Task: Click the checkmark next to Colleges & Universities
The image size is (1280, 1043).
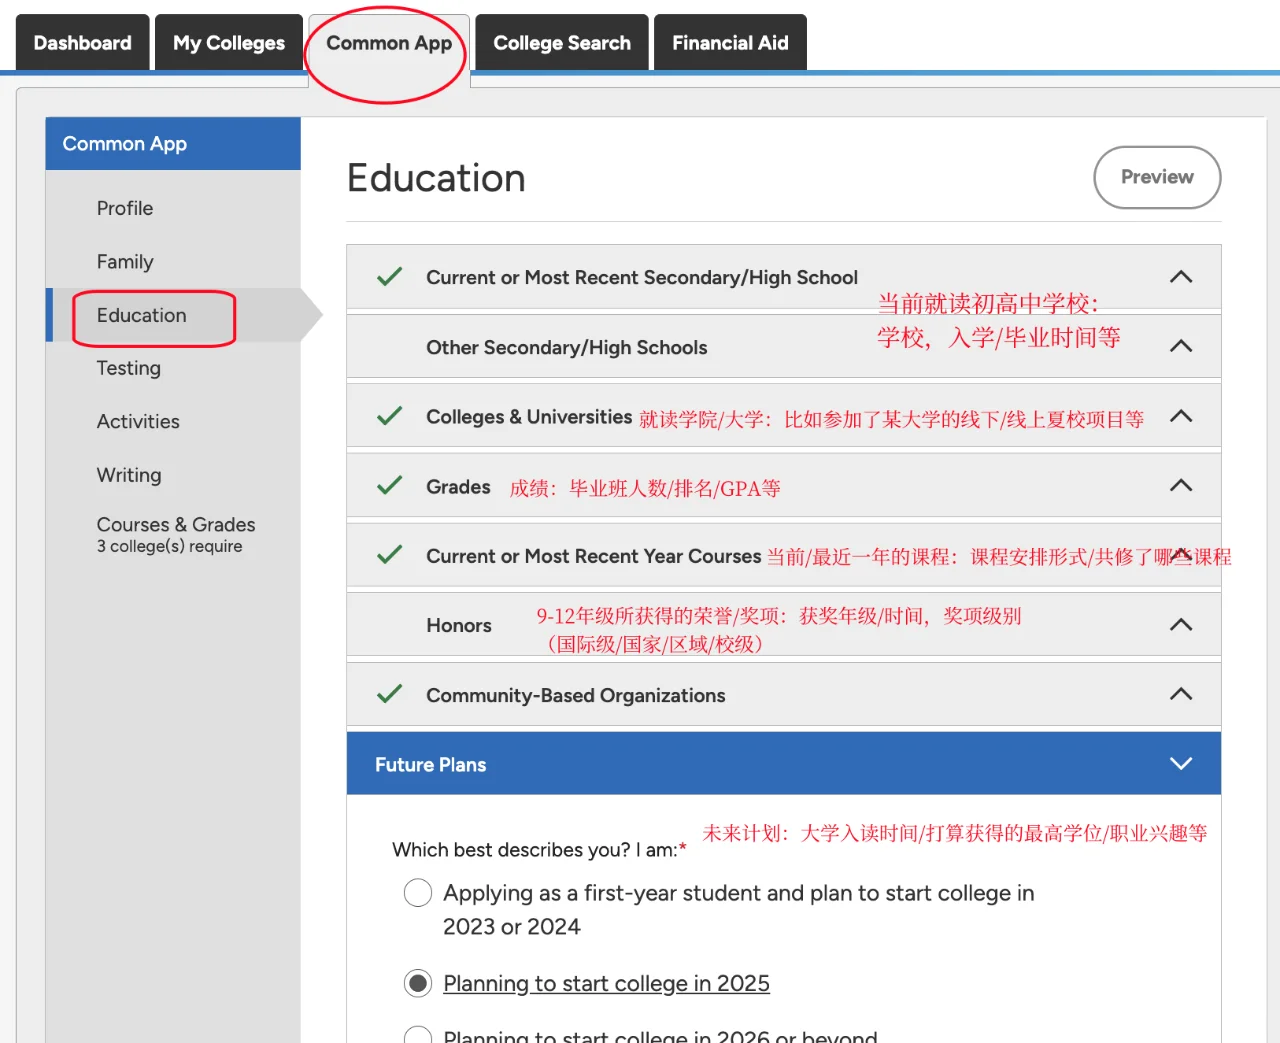Action: [389, 417]
